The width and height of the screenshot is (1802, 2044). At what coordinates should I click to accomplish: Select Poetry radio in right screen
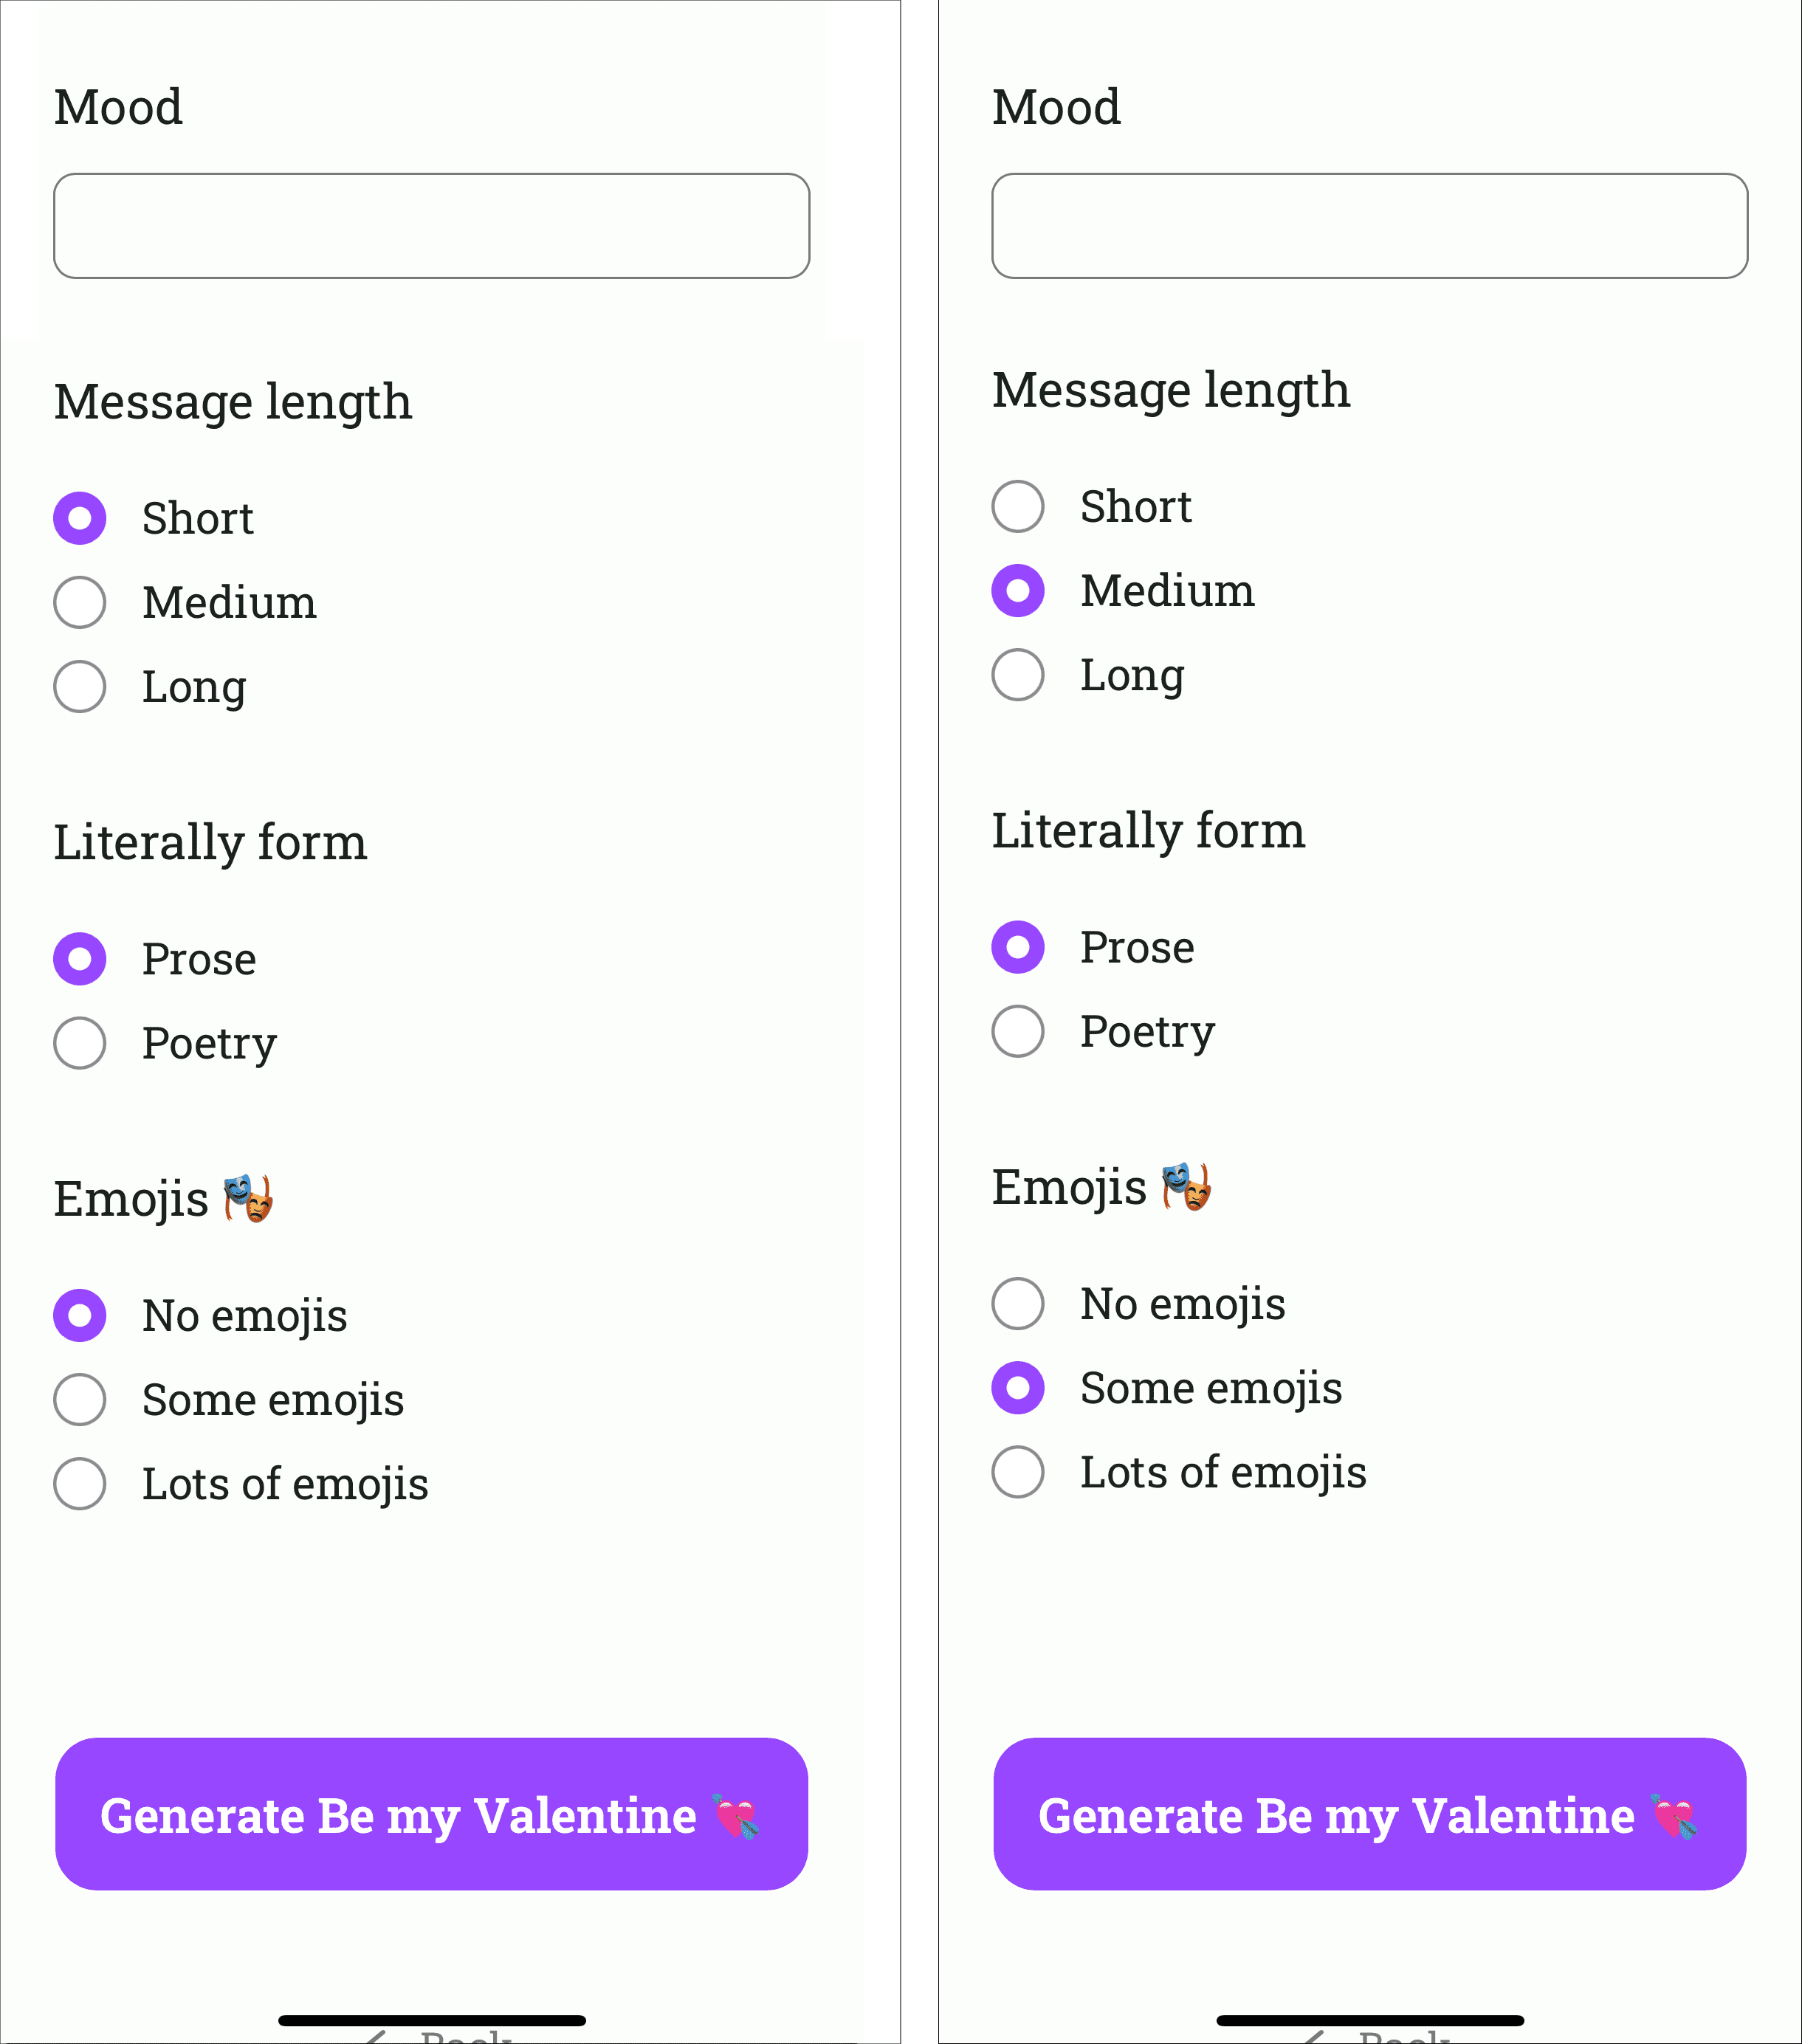(x=1018, y=1031)
